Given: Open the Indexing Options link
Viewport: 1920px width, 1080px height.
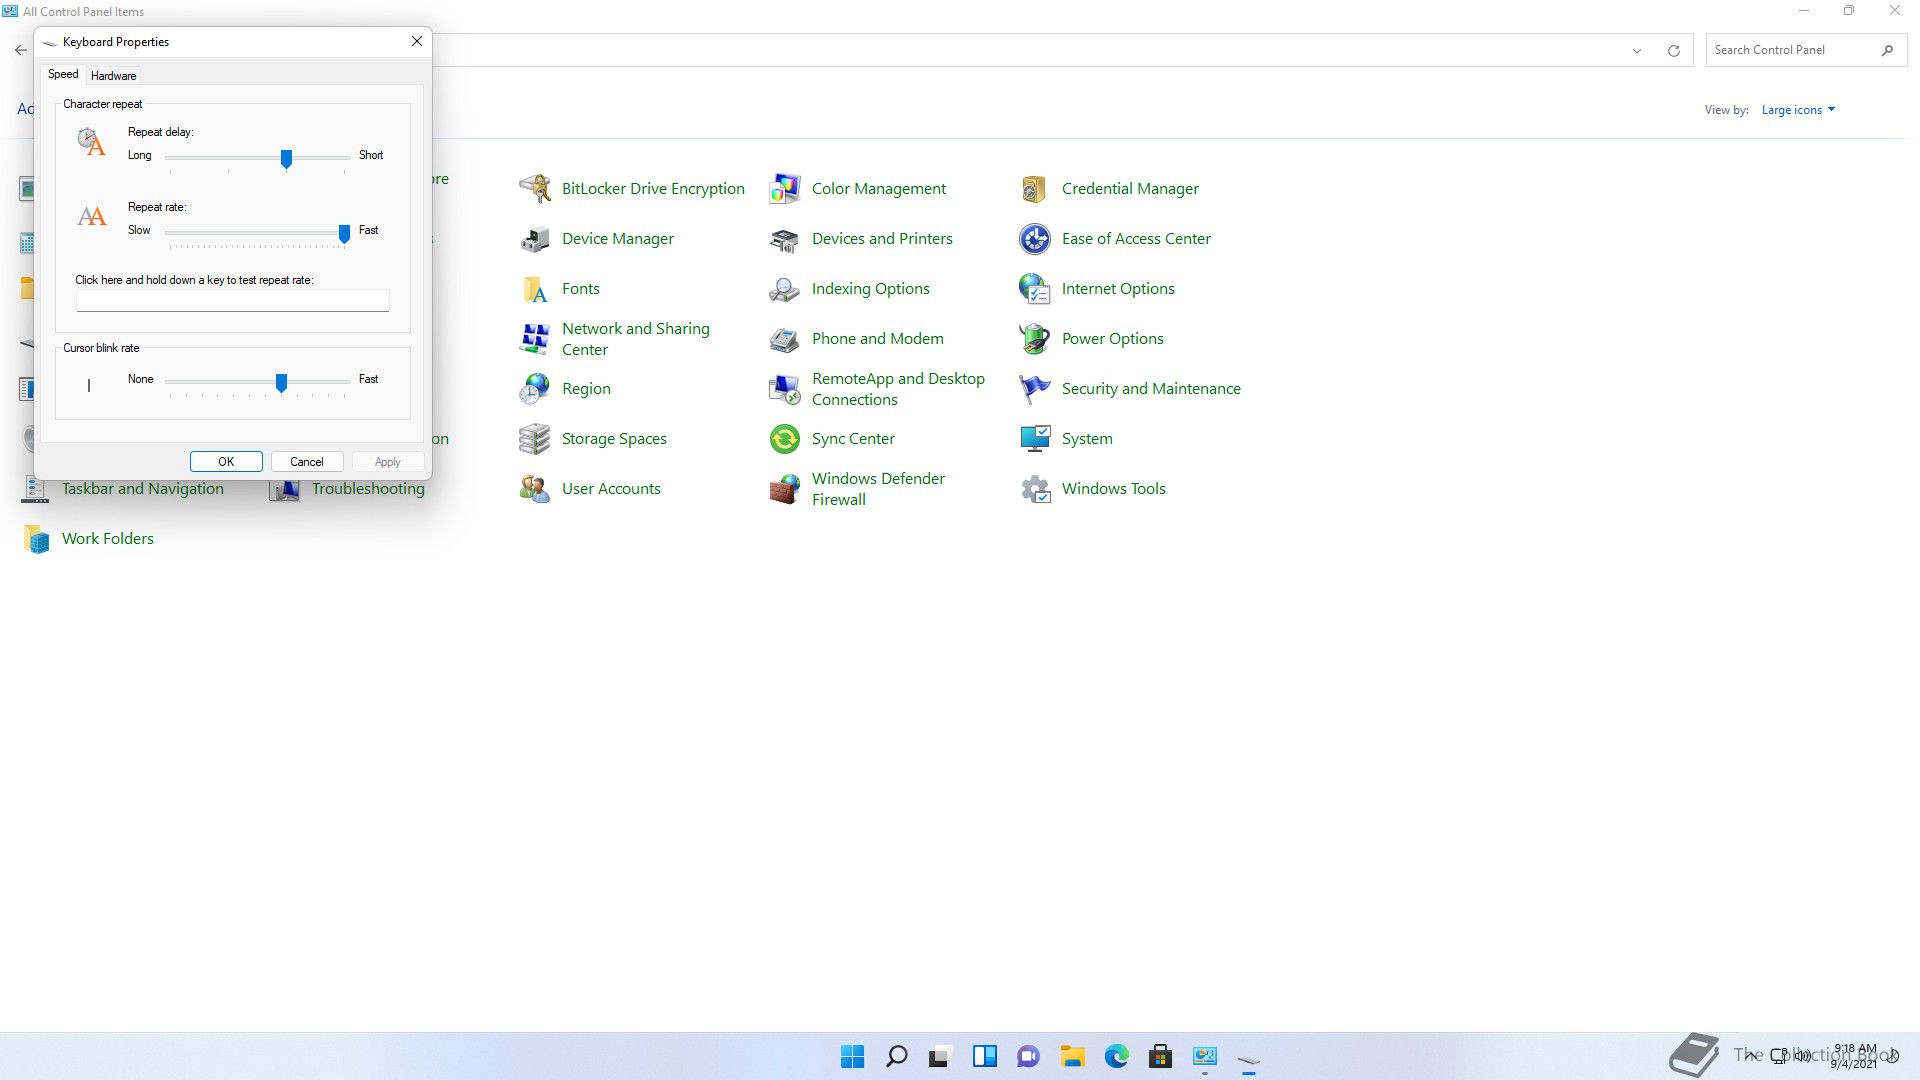Looking at the screenshot, I should pos(871,288).
